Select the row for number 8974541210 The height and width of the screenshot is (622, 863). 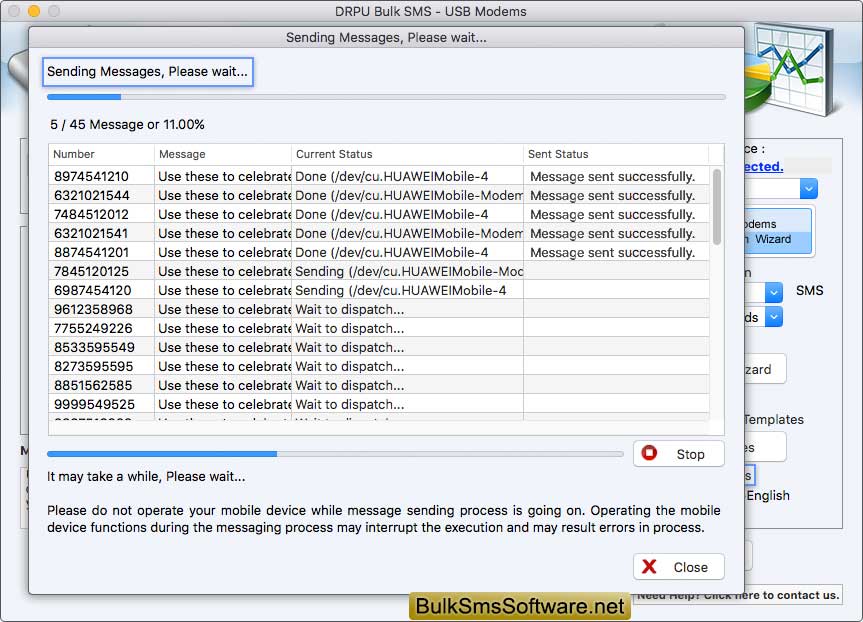coord(379,176)
